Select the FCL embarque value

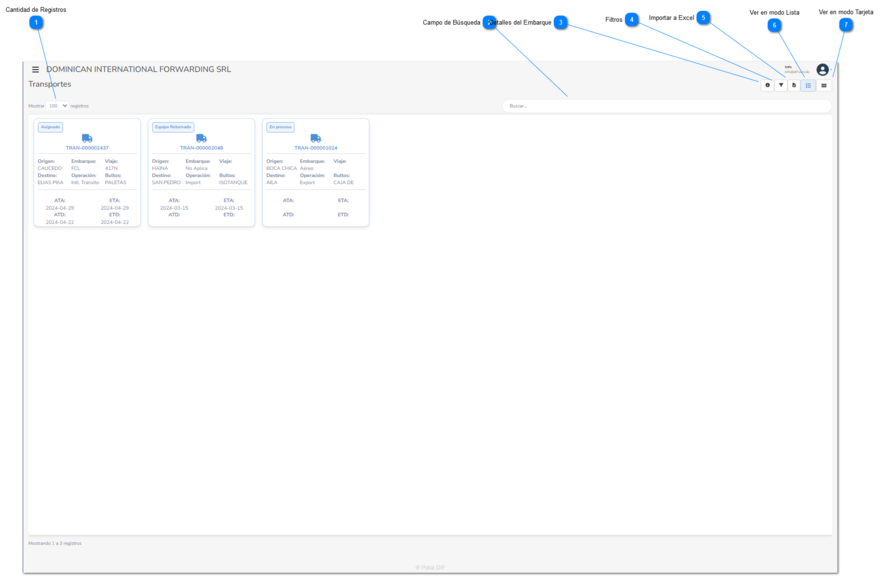75,168
